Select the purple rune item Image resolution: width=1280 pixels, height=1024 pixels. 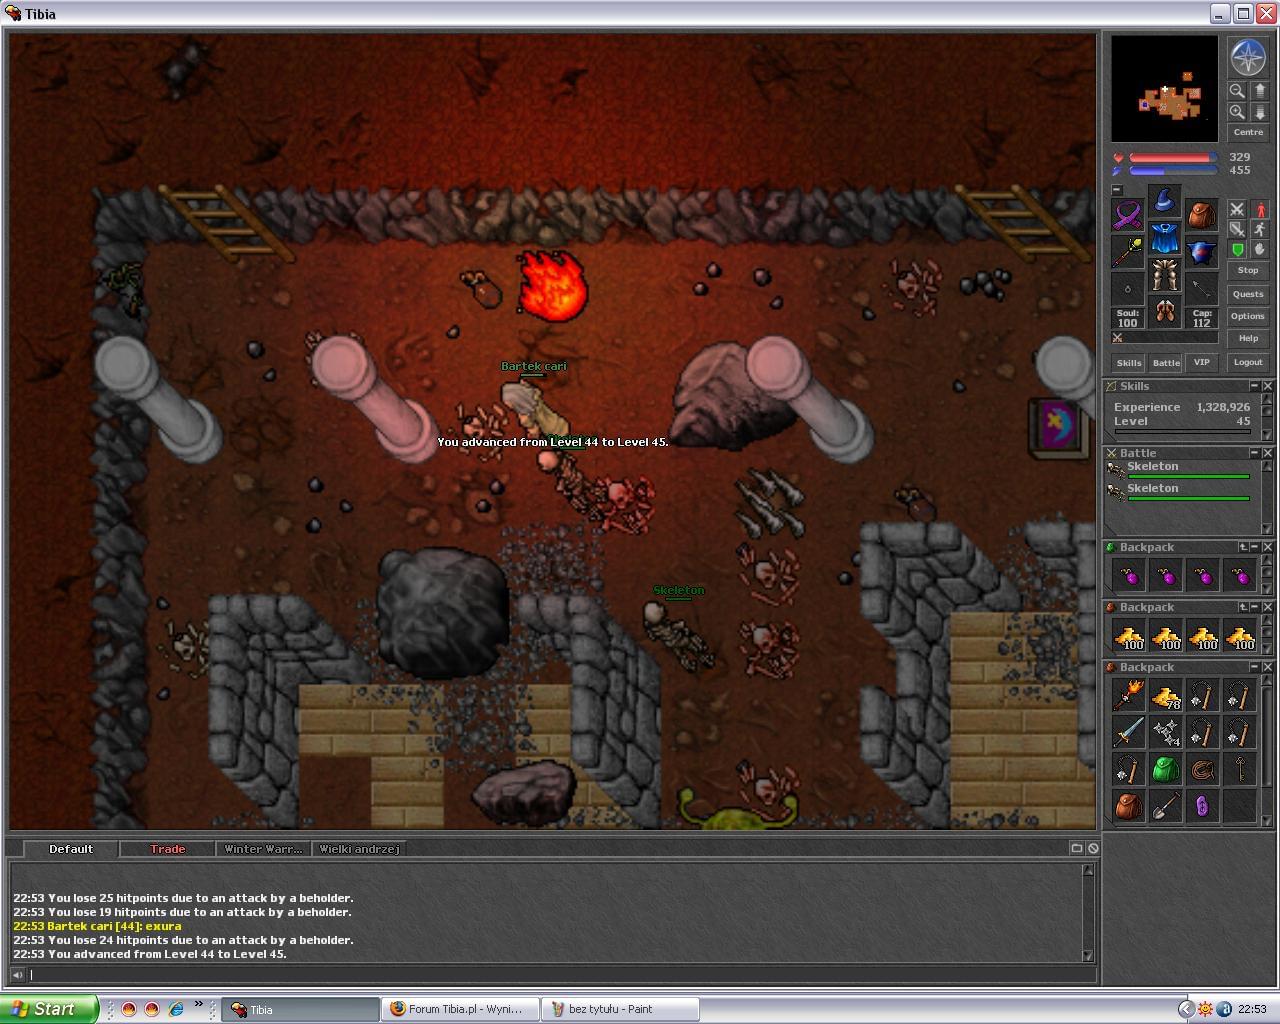(1202, 806)
